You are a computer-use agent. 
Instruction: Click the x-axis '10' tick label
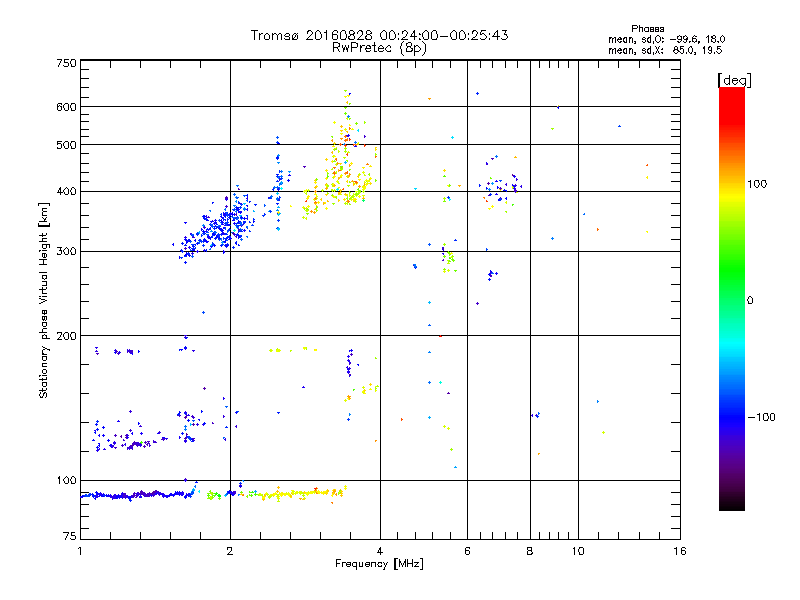(x=578, y=551)
